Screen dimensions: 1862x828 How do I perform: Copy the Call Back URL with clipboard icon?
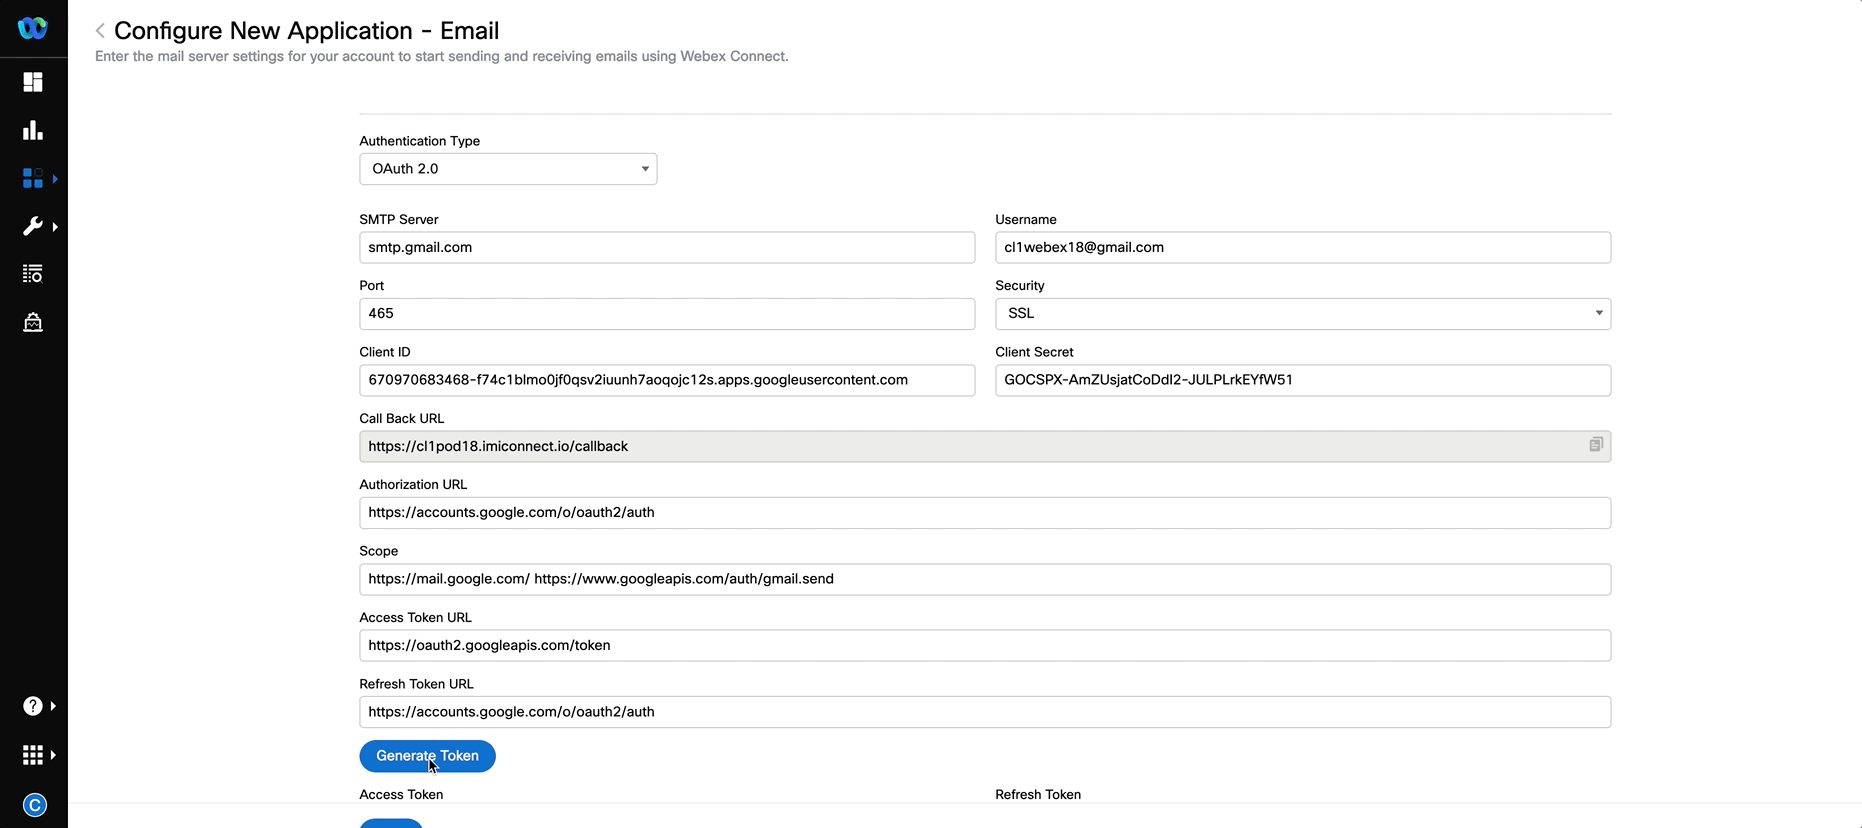1596,444
